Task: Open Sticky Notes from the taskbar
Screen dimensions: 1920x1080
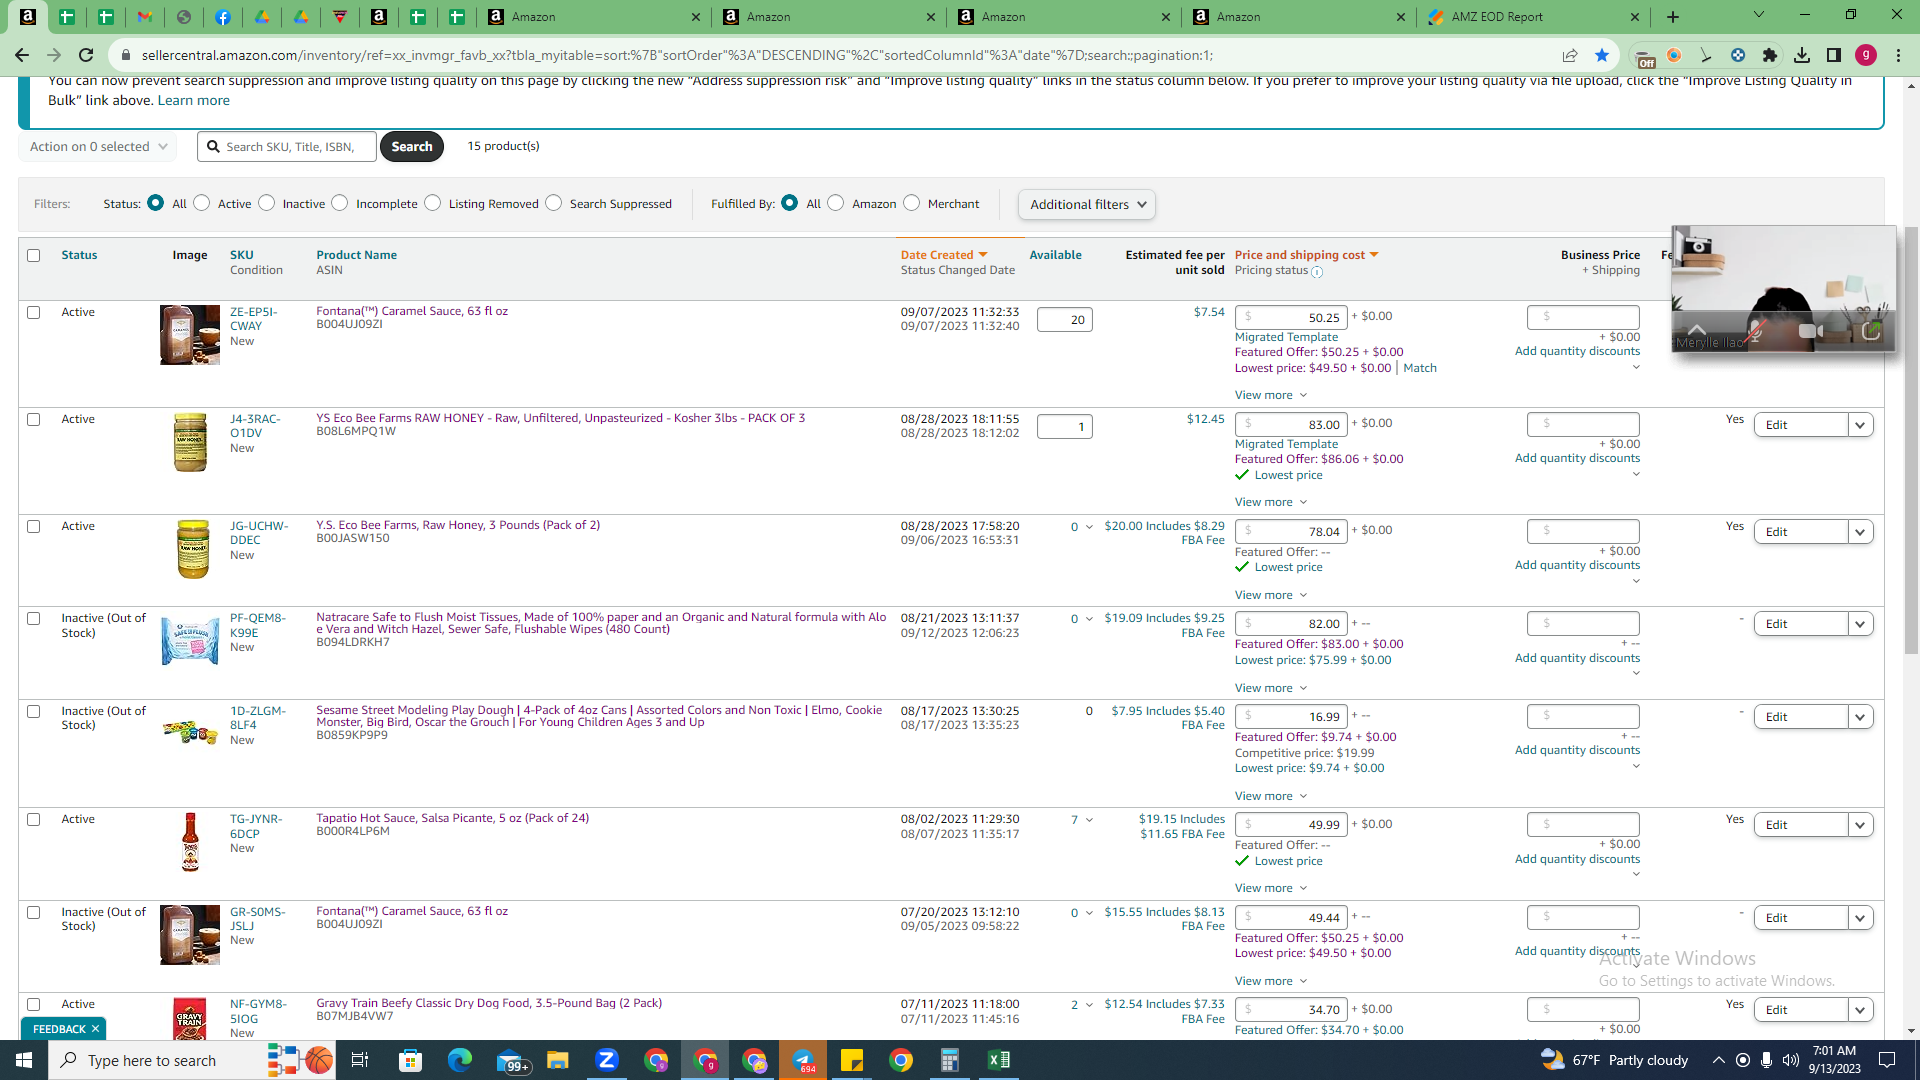Action: (x=852, y=1060)
